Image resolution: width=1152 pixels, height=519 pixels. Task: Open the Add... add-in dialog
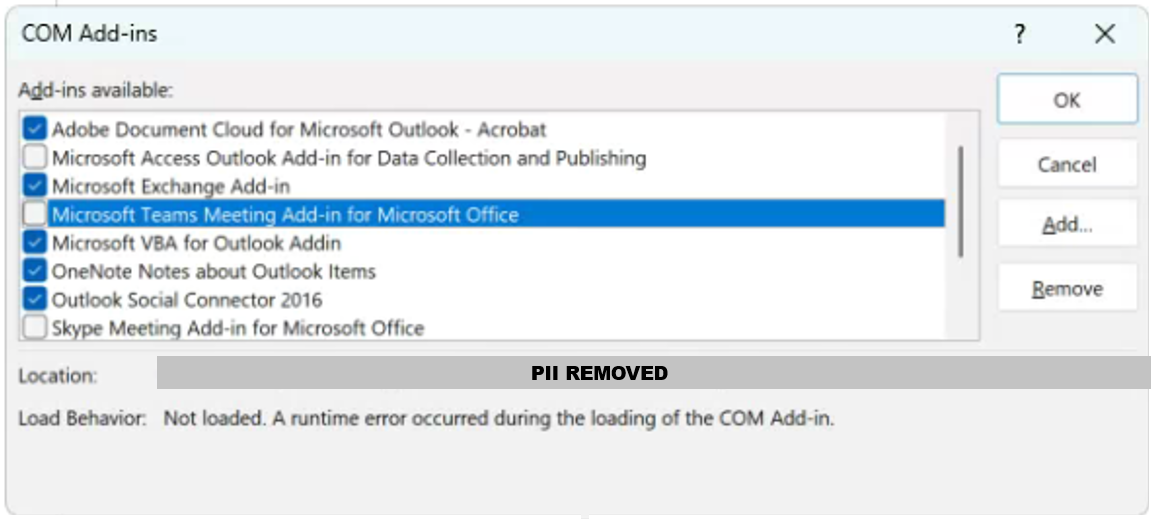point(1067,225)
